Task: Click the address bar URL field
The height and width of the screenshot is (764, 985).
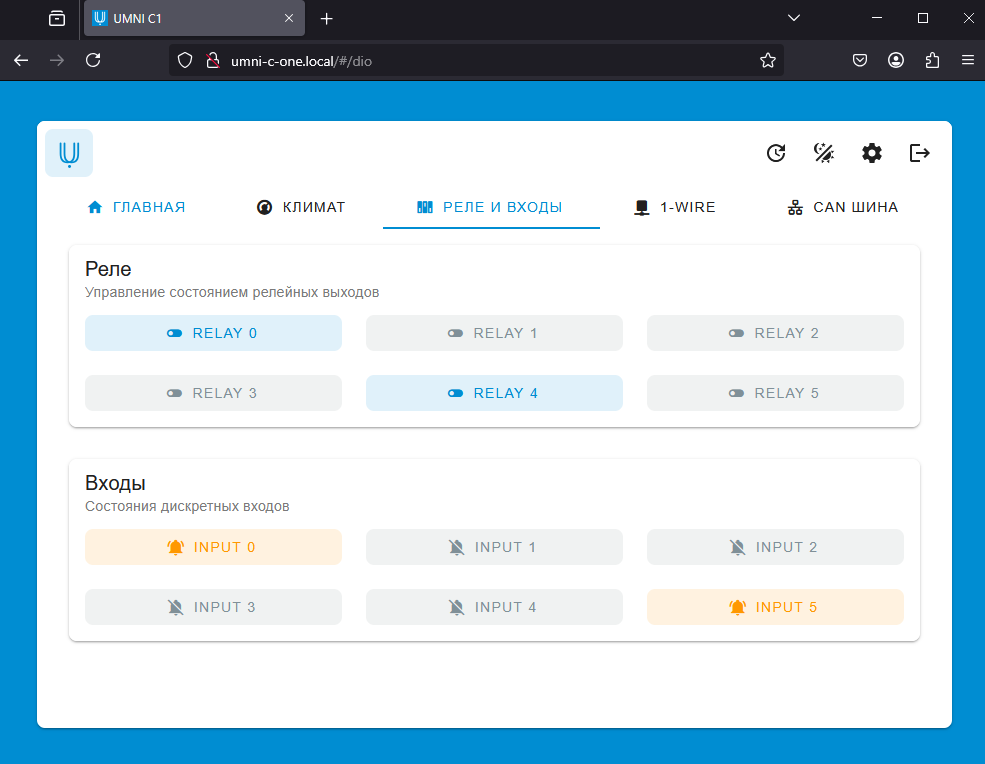Action: [x=476, y=61]
